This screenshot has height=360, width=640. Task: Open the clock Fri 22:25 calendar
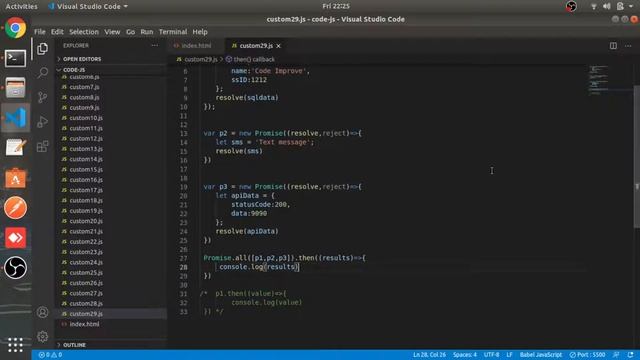pyautogui.click(x=336, y=6)
